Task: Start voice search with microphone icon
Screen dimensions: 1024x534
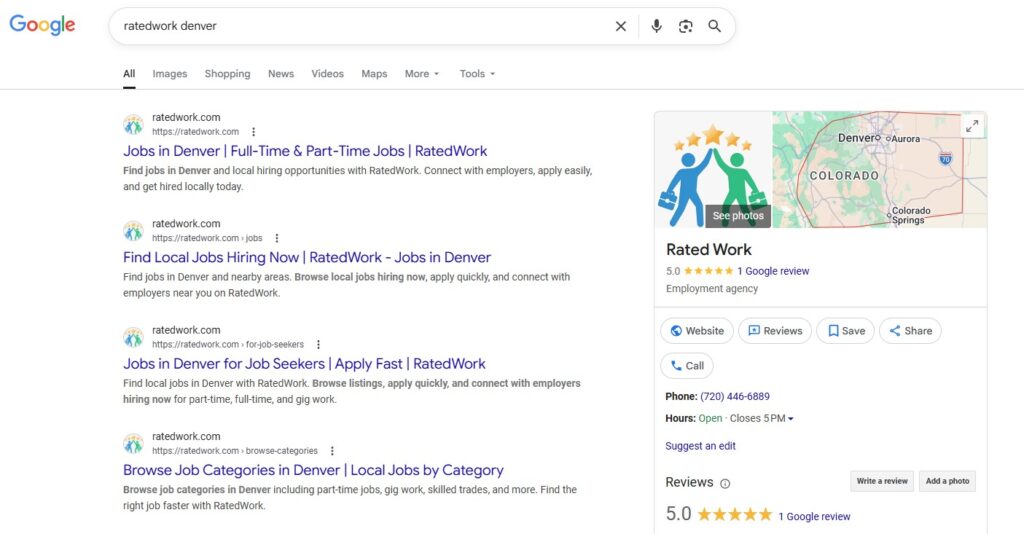Action: [656, 26]
